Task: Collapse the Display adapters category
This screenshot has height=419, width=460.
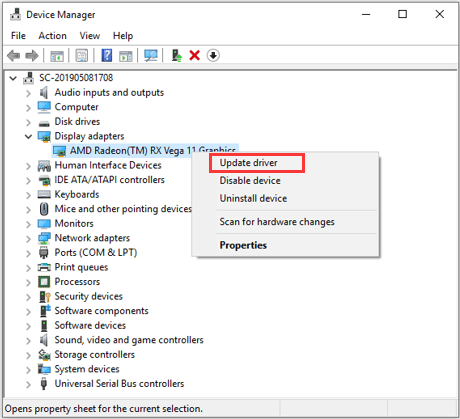Action: pyautogui.click(x=28, y=136)
